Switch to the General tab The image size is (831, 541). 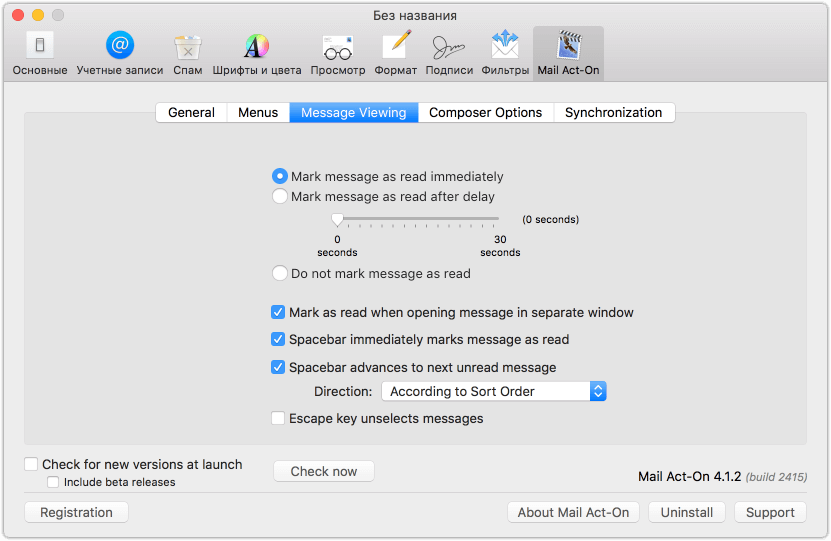click(191, 112)
